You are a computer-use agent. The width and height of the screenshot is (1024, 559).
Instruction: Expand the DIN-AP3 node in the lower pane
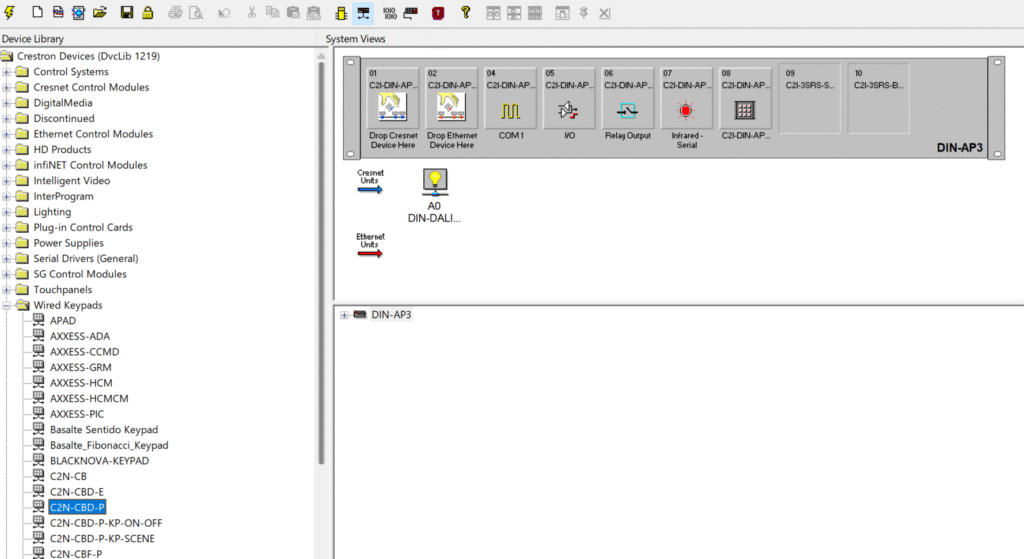(344, 315)
